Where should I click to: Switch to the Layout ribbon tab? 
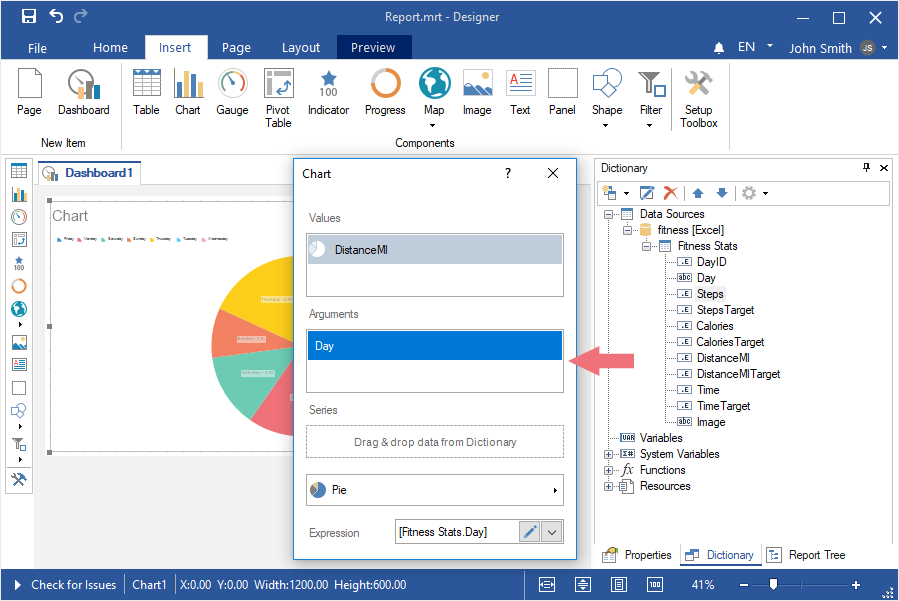click(x=301, y=47)
